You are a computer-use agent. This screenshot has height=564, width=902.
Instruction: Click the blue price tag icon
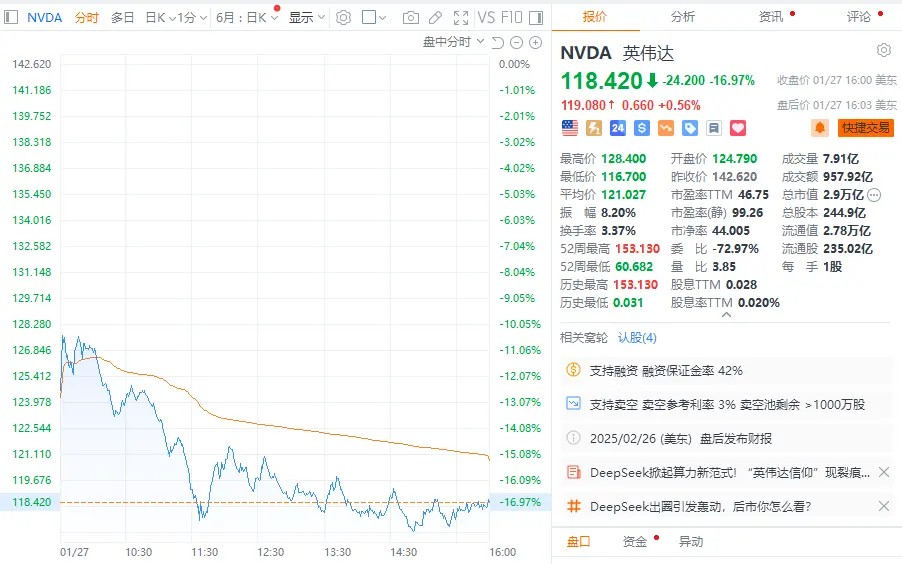[x=690, y=128]
